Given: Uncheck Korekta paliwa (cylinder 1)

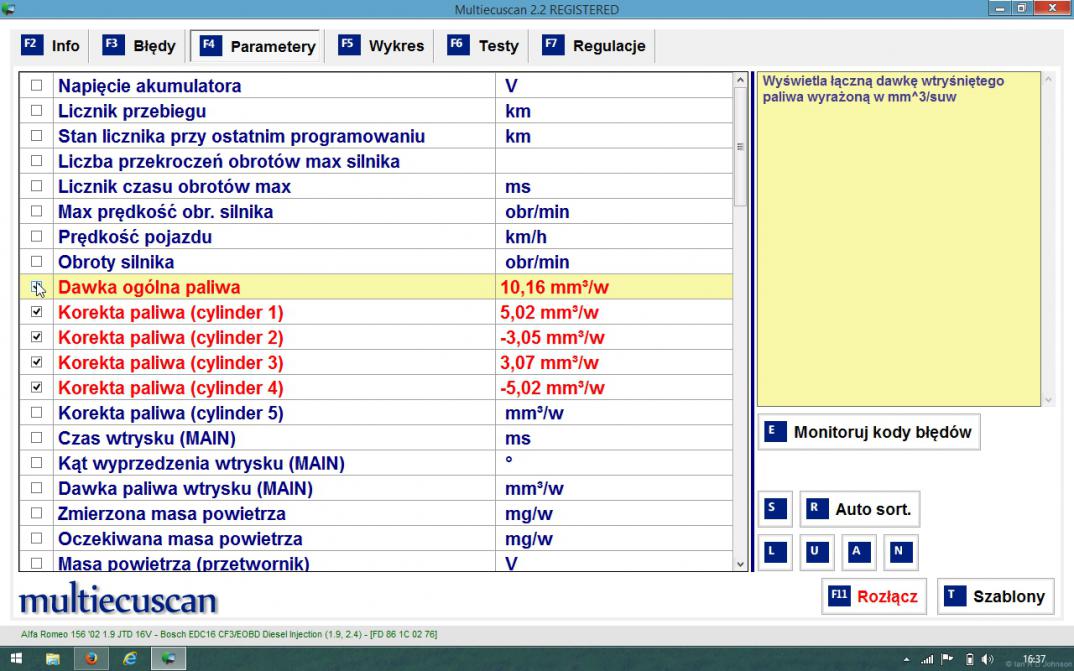Looking at the screenshot, I should [x=36, y=312].
